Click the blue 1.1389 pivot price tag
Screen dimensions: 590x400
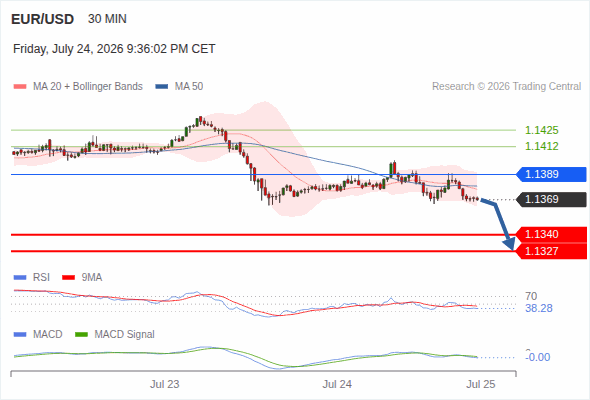(551, 174)
